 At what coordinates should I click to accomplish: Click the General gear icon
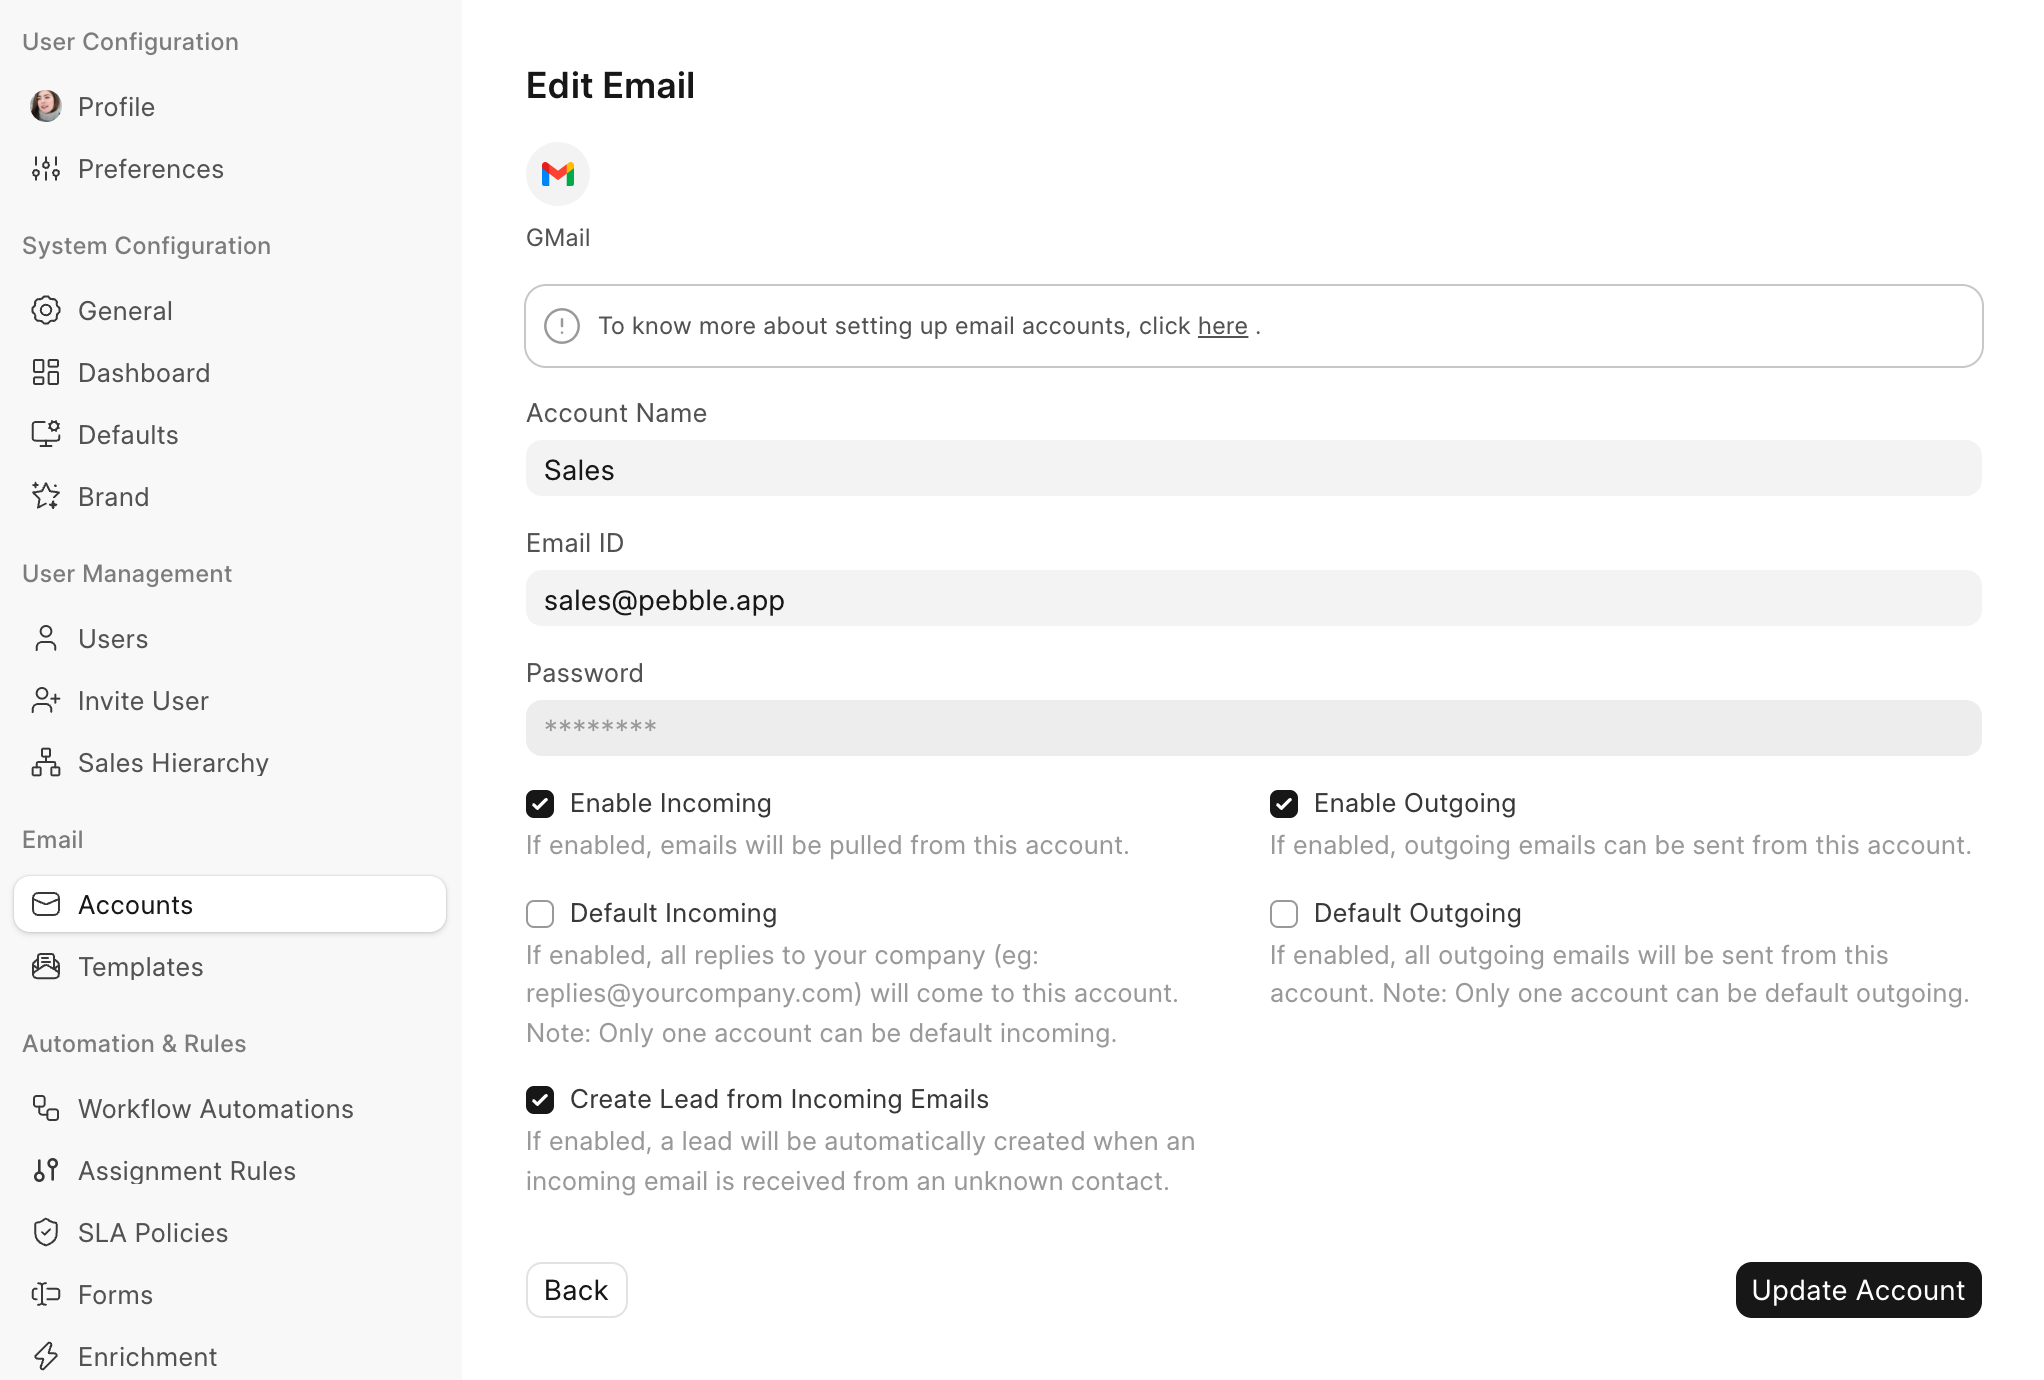tap(46, 310)
